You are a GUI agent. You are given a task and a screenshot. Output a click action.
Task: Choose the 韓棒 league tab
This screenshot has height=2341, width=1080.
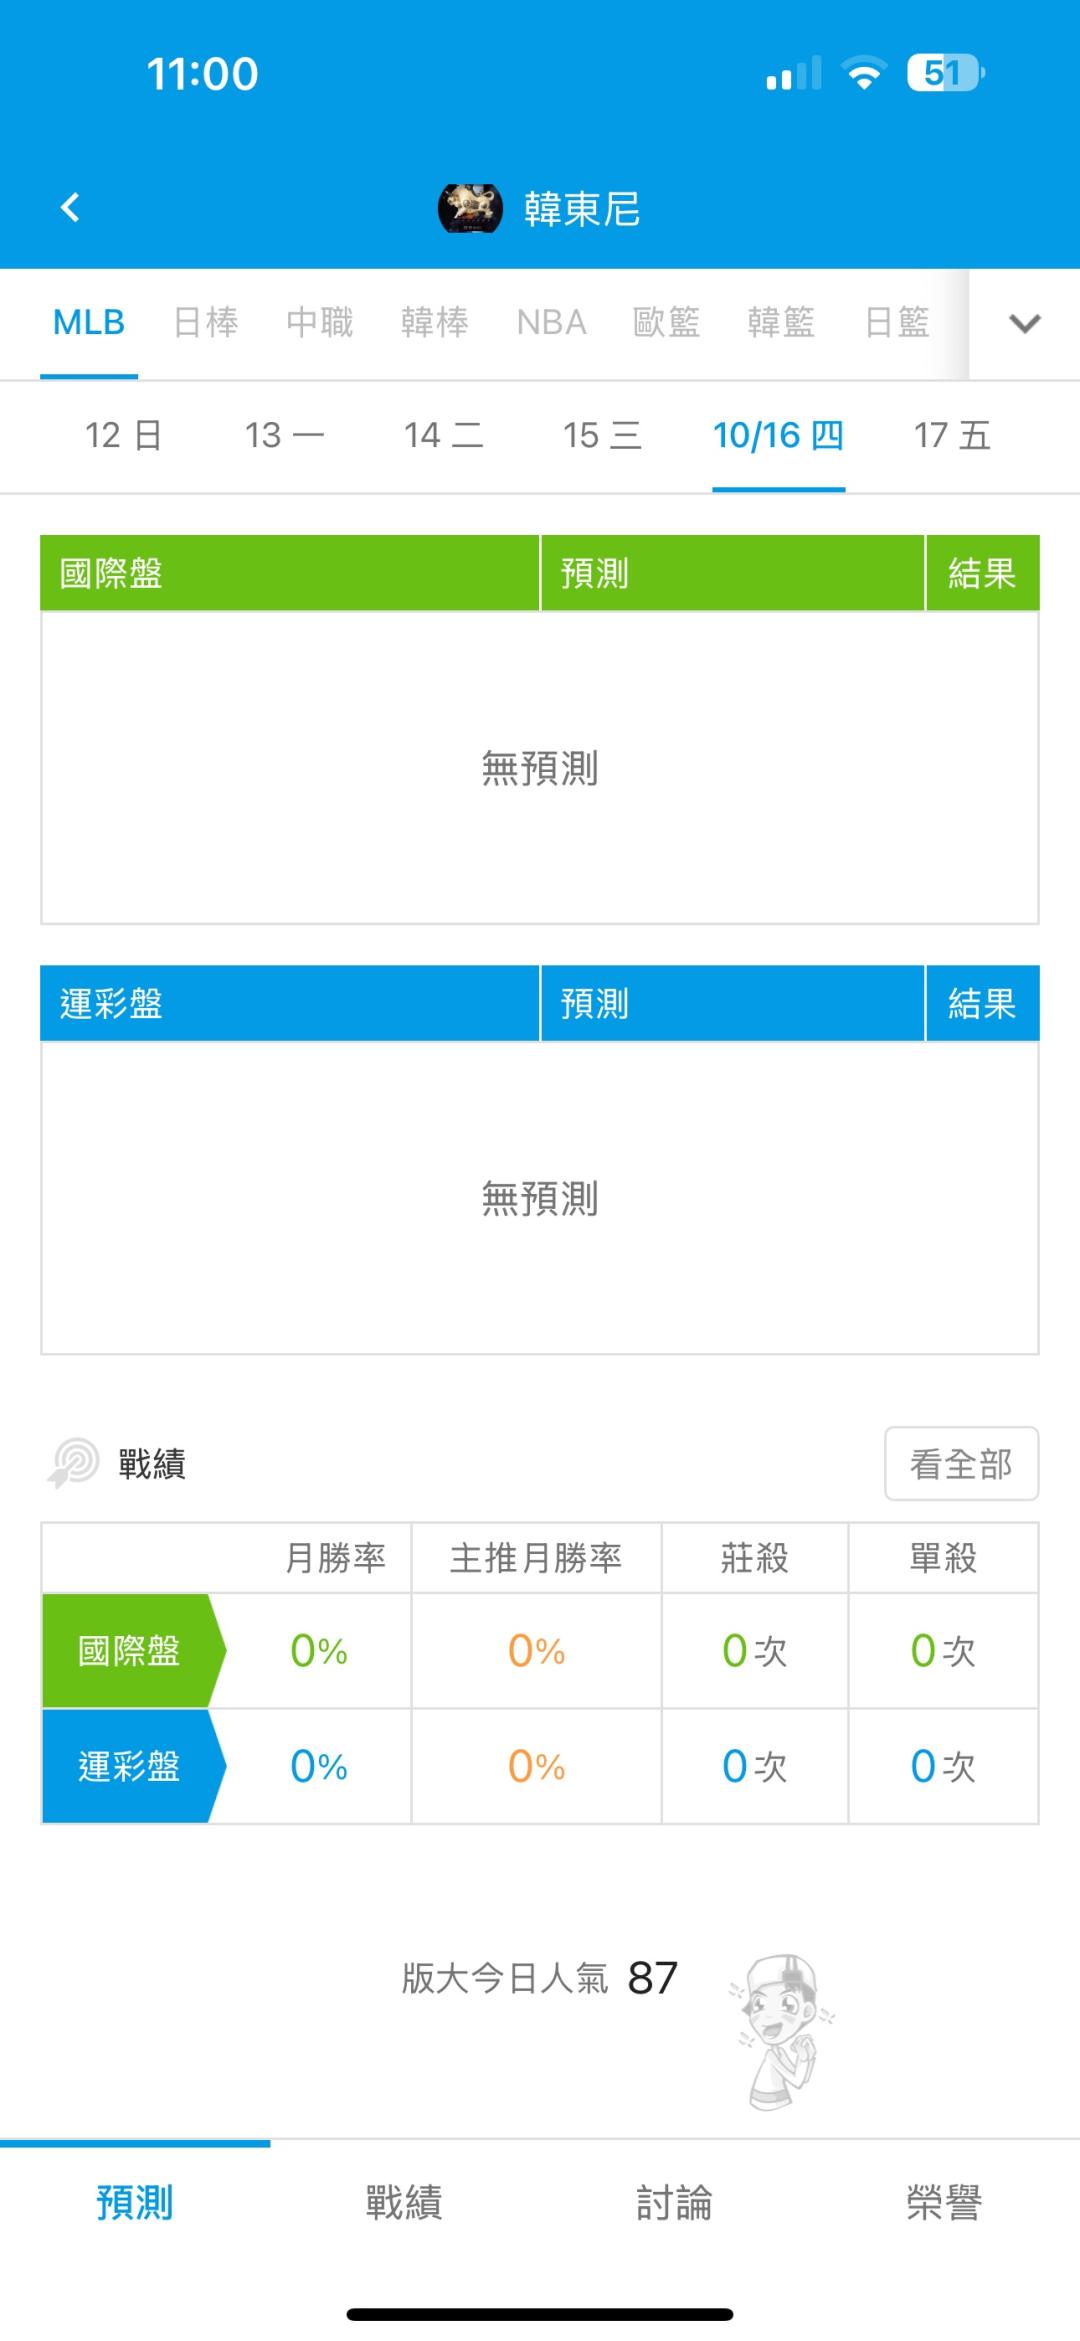click(435, 323)
